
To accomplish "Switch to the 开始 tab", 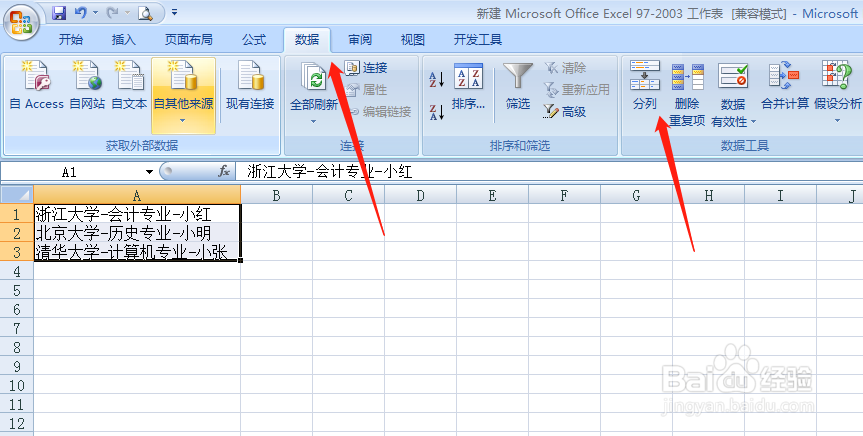I will (x=71, y=40).
